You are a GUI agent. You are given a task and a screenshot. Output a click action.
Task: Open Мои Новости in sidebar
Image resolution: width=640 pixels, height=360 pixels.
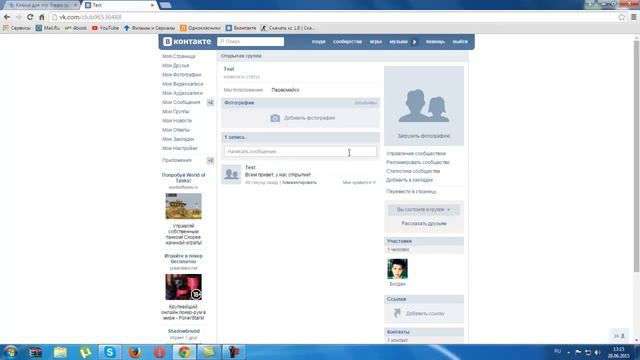pyautogui.click(x=177, y=121)
